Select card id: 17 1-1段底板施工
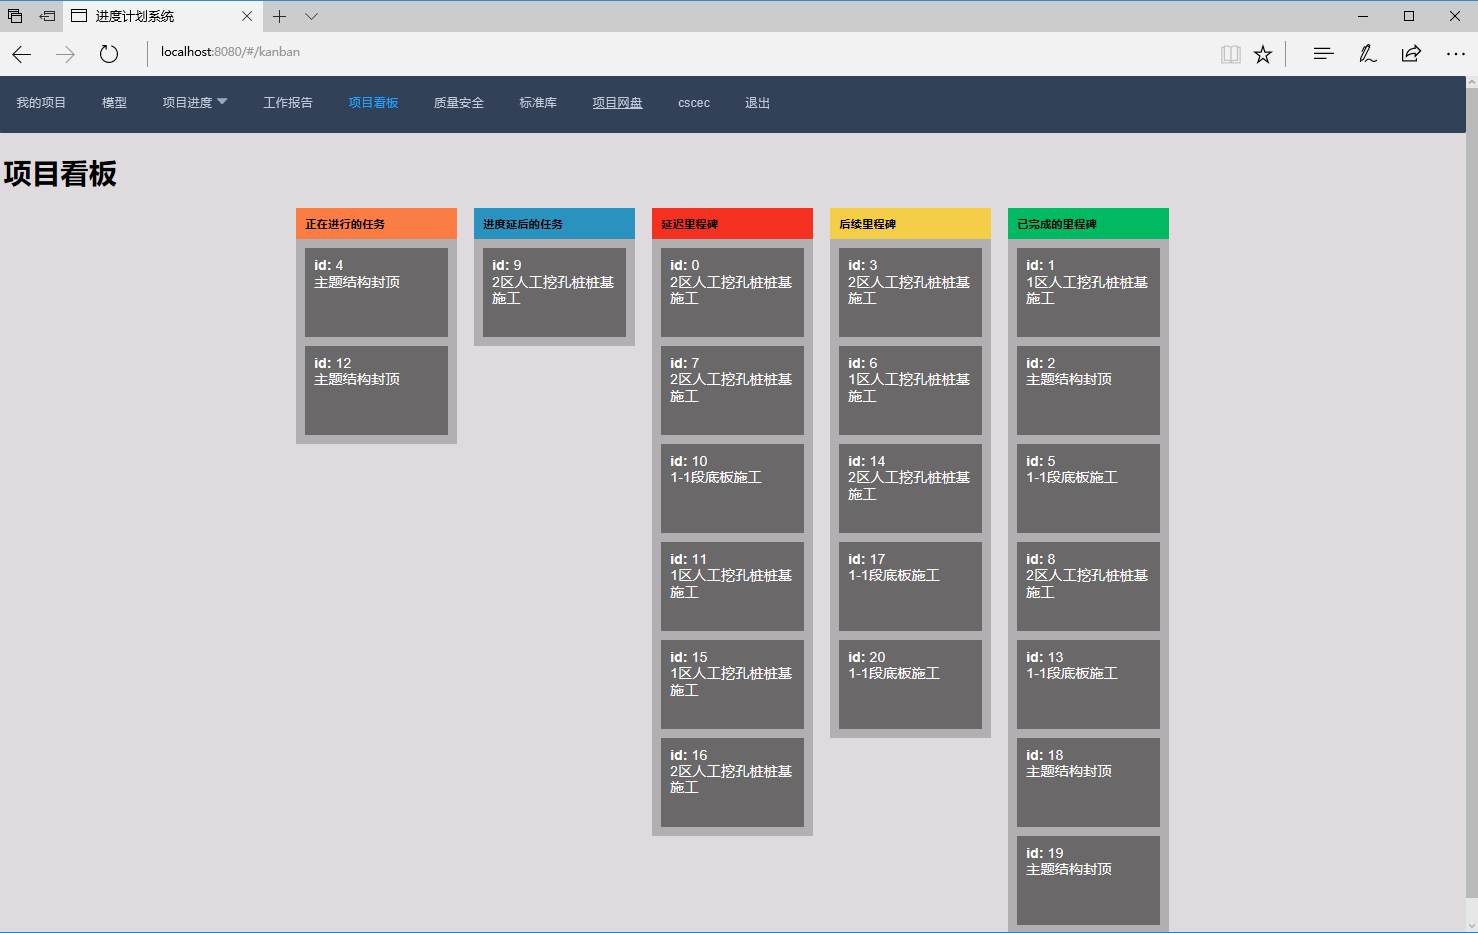 (910, 586)
